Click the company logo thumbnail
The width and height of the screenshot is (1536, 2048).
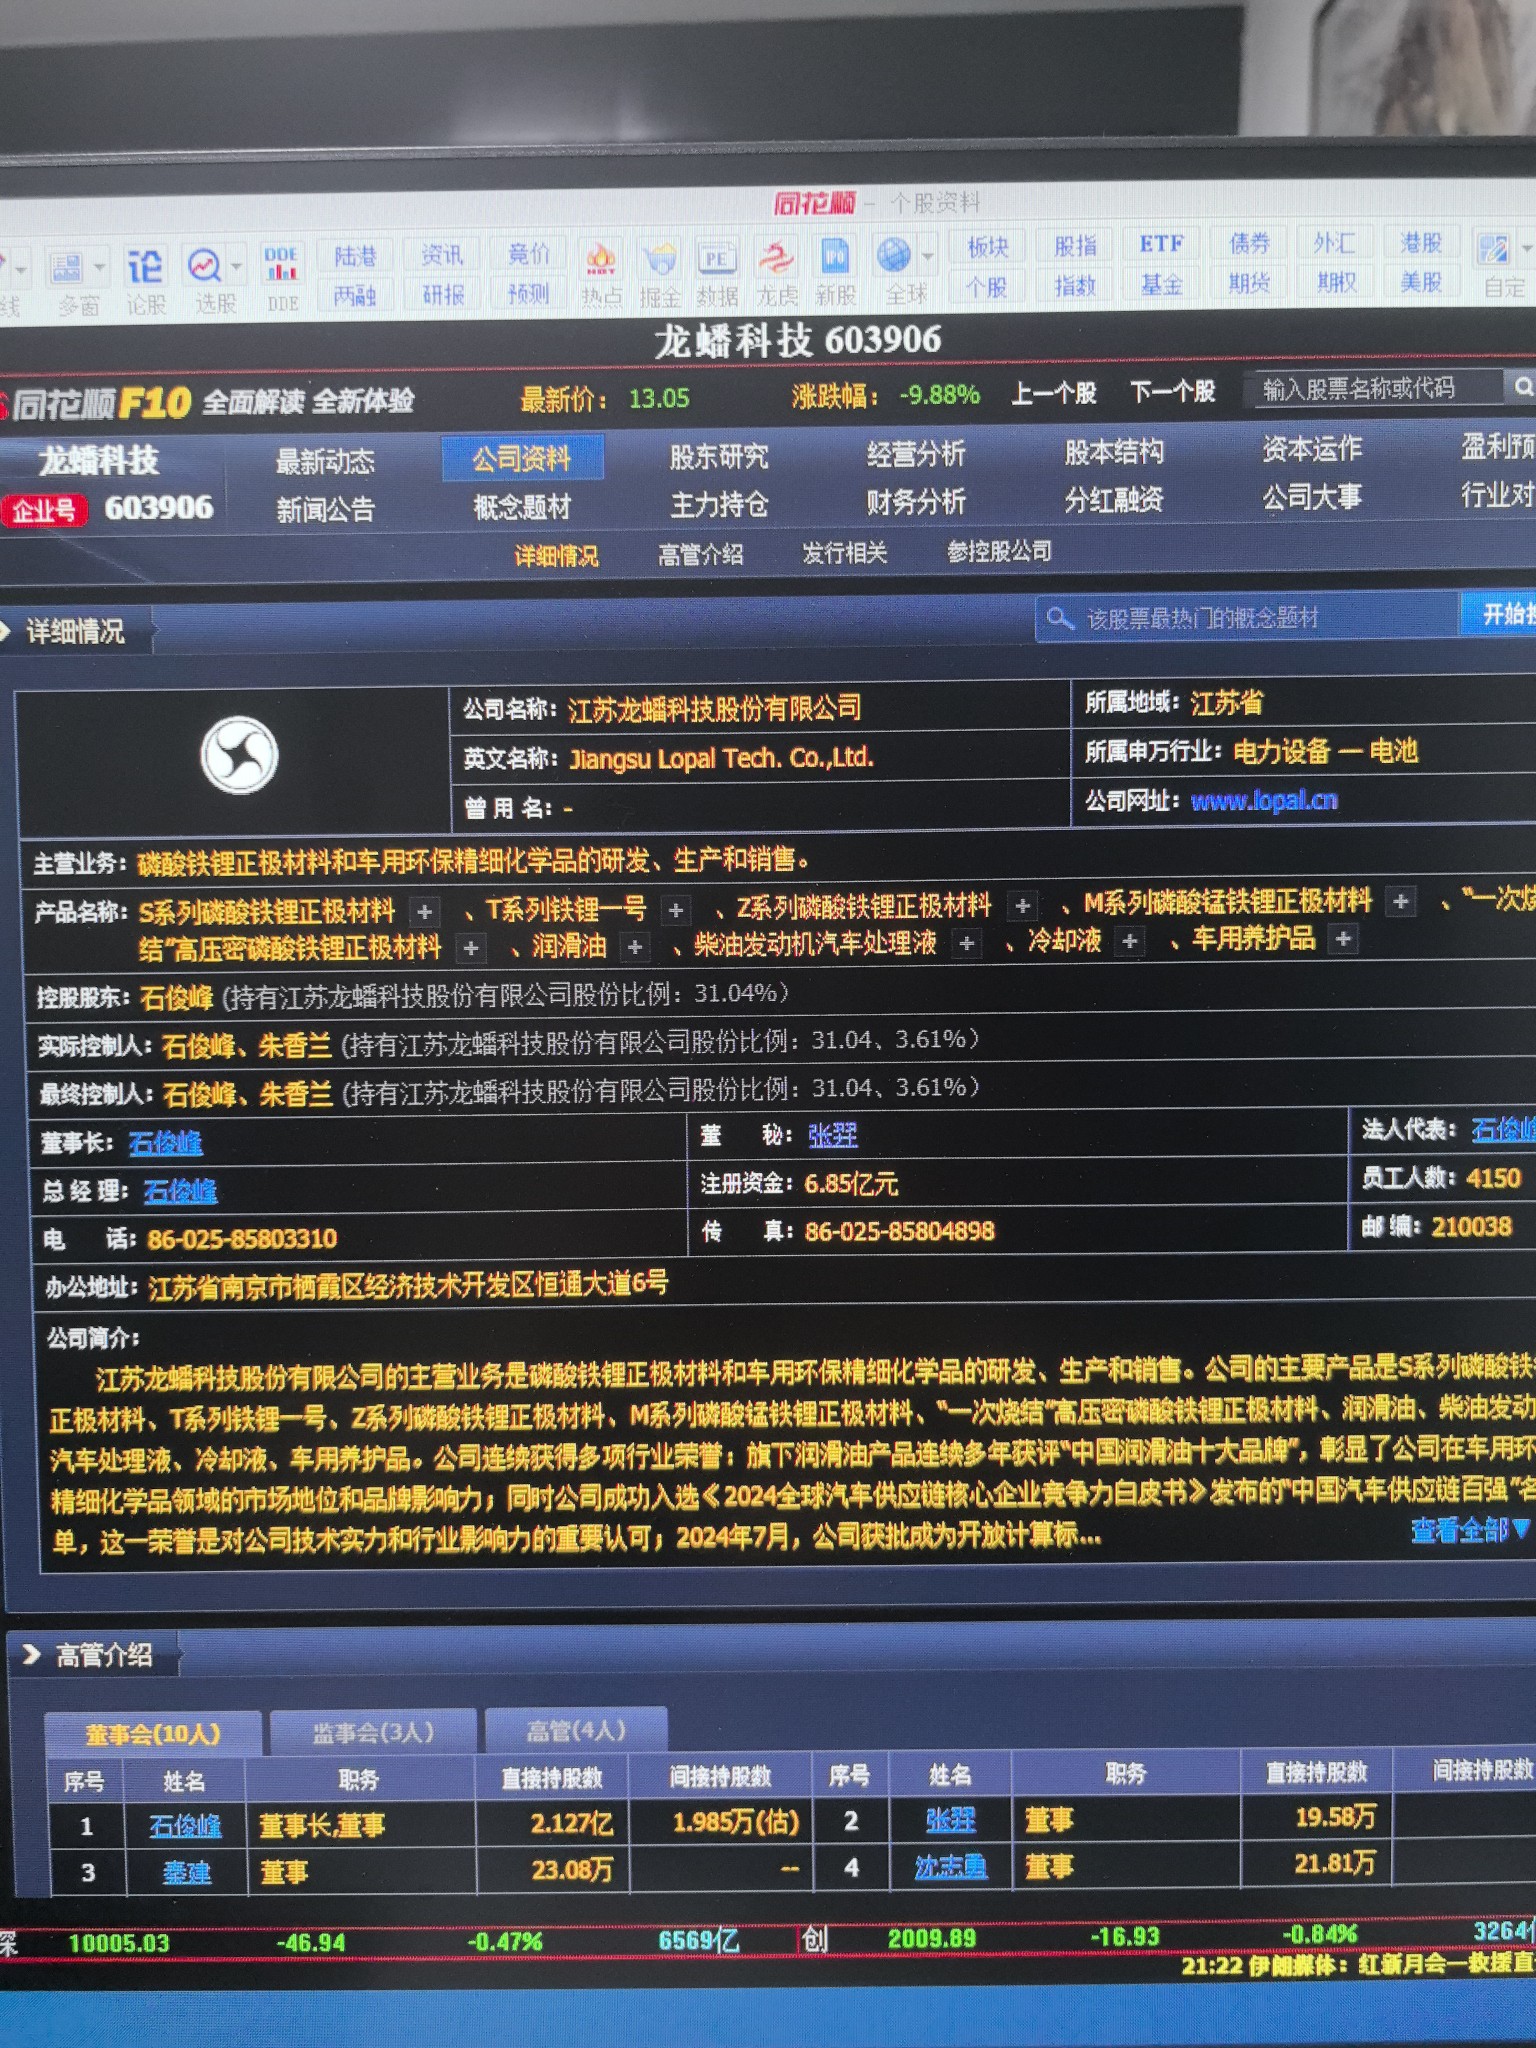coord(239,756)
